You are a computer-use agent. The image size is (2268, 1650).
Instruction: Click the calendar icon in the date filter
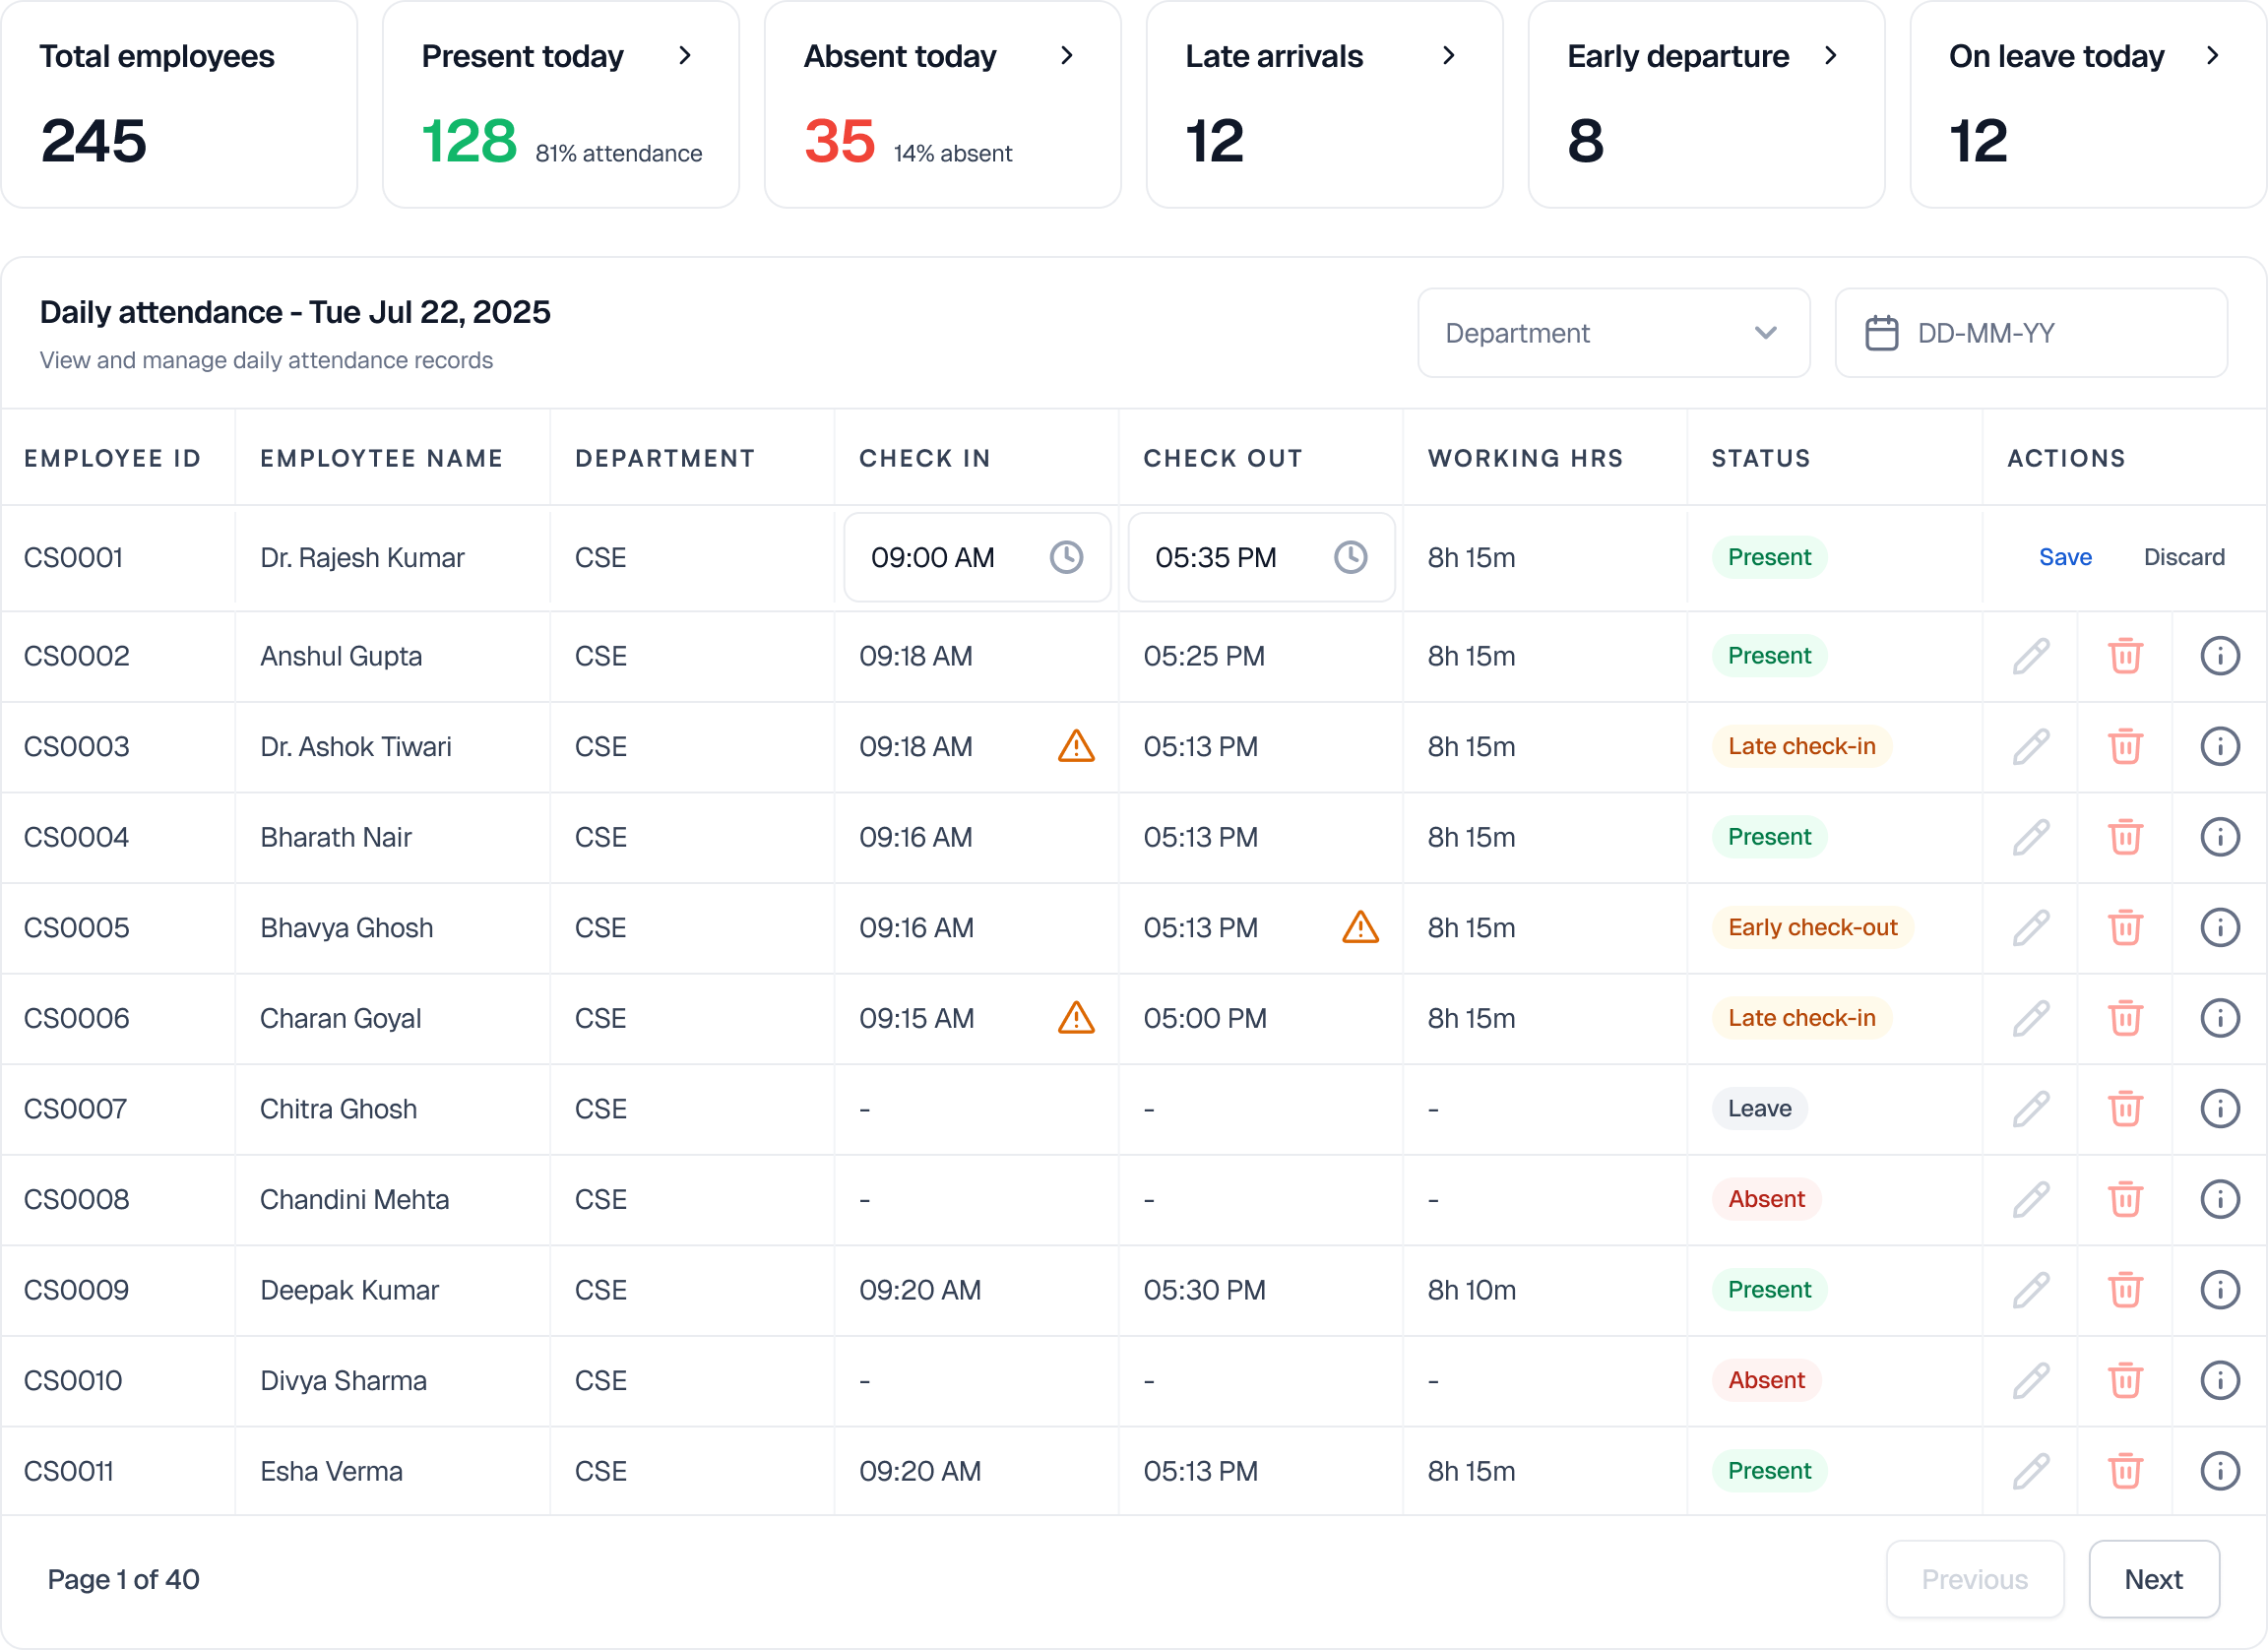click(1882, 333)
